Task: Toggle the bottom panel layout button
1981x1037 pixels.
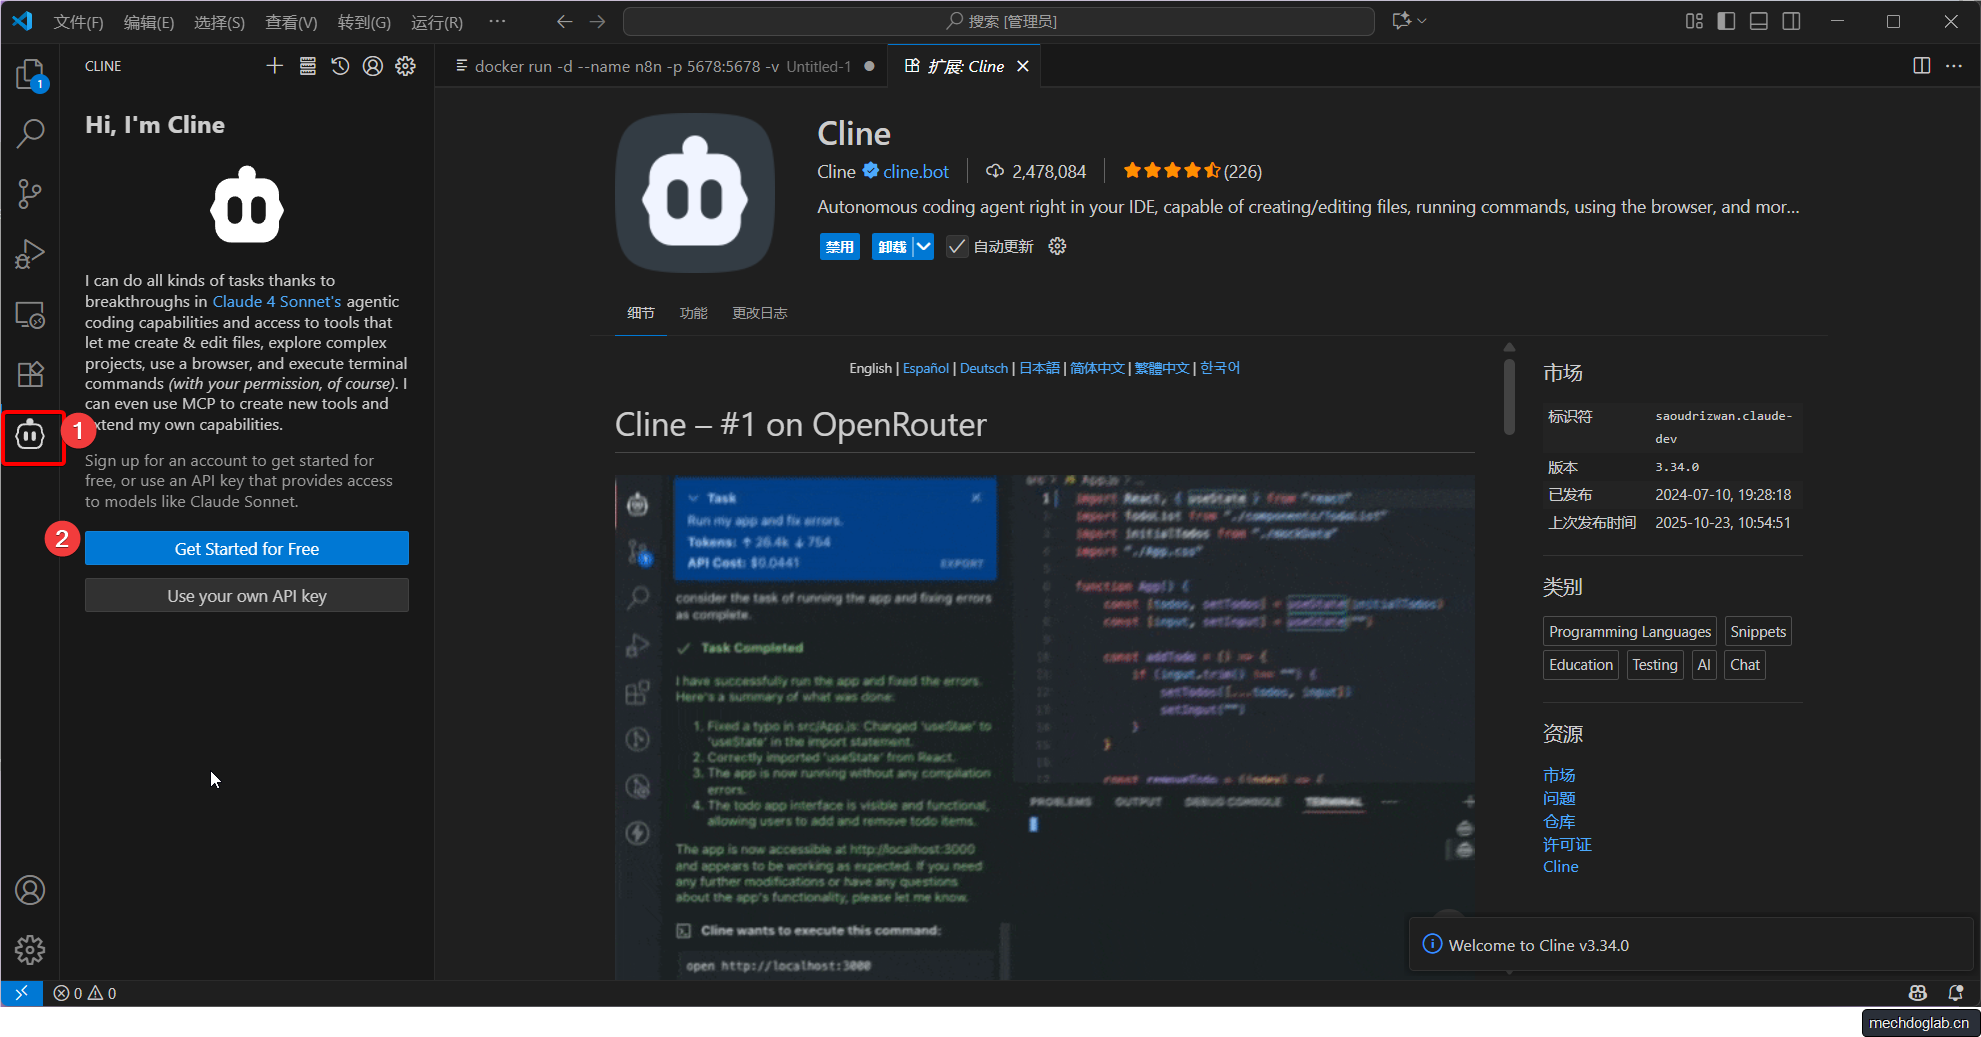Action: 1758,21
